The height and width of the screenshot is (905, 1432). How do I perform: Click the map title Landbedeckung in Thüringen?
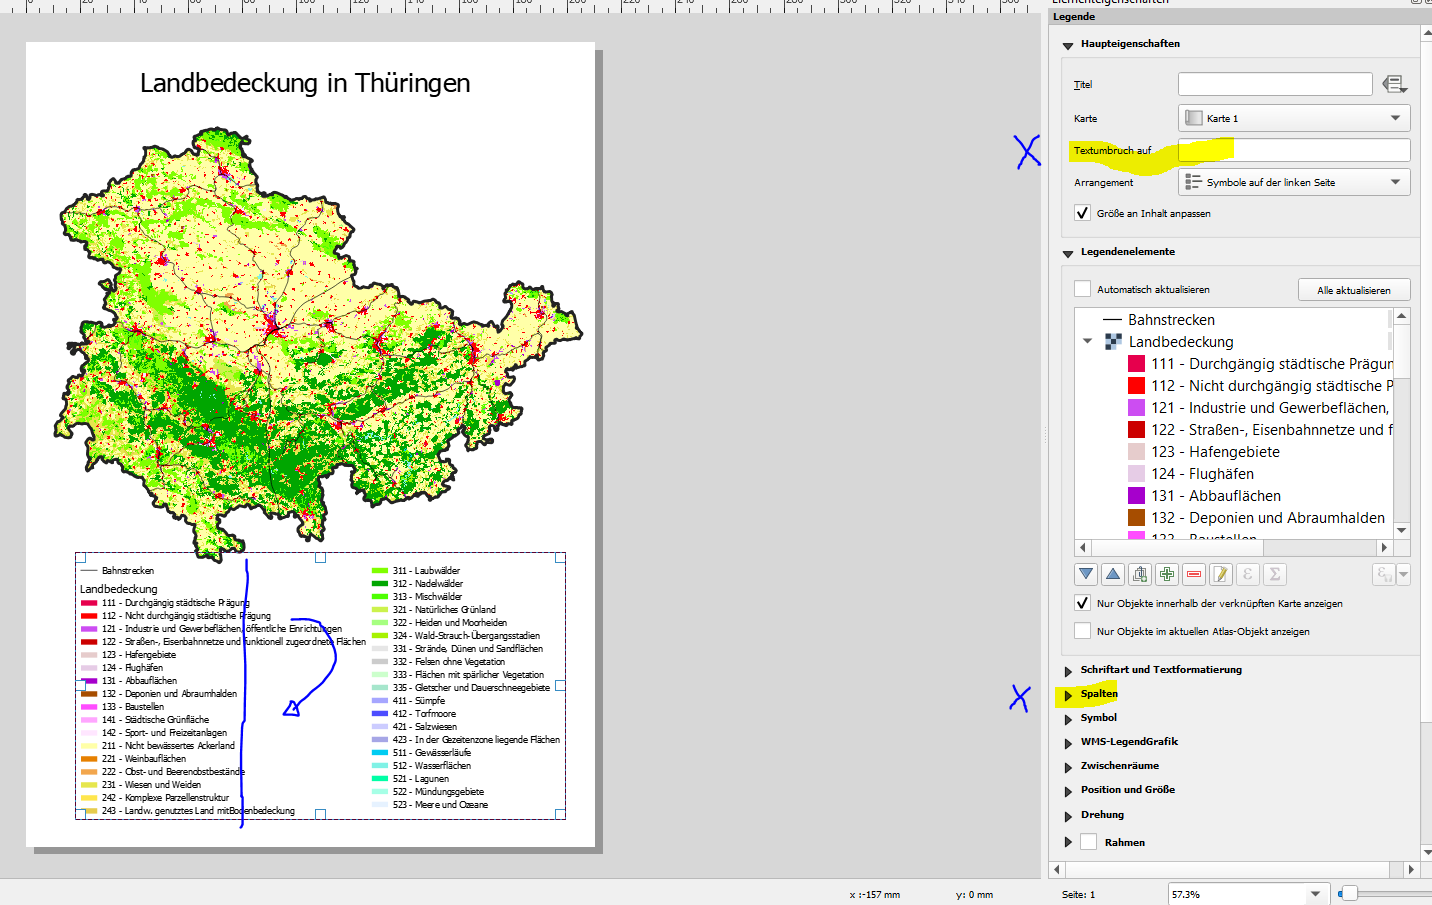[305, 83]
